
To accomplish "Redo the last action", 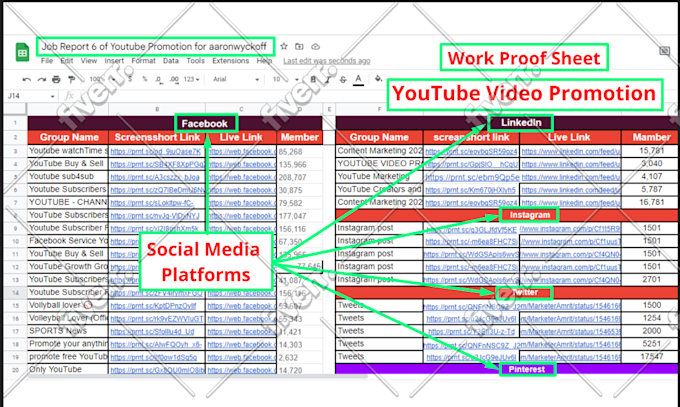I will [x=42, y=79].
